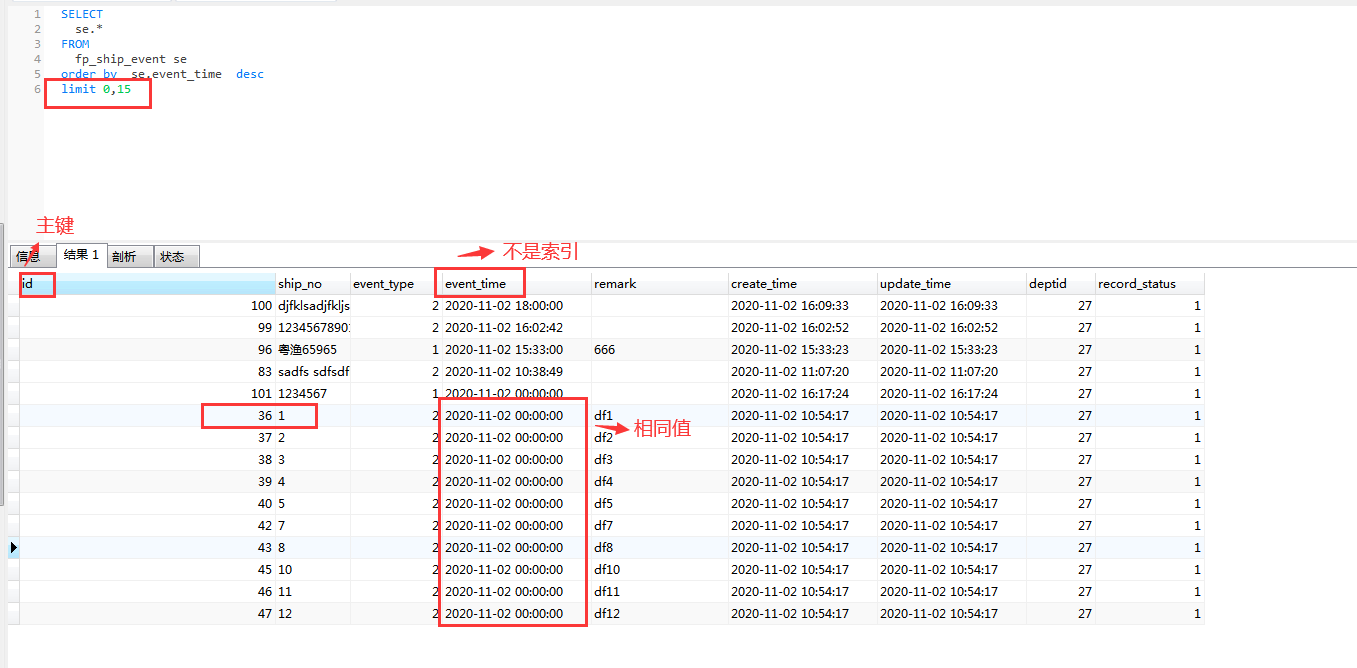Select the id cell with value 83
Image resolution: width=1357 pixels, height=668 pixels.
coord(148,372)
